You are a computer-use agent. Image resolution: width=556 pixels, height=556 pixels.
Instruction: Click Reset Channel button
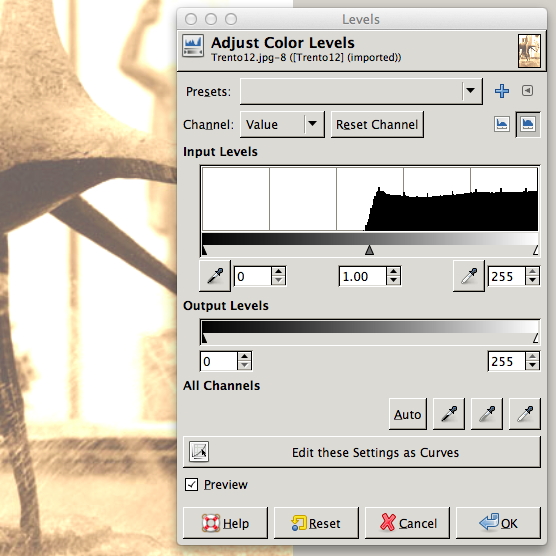point(377,124)
